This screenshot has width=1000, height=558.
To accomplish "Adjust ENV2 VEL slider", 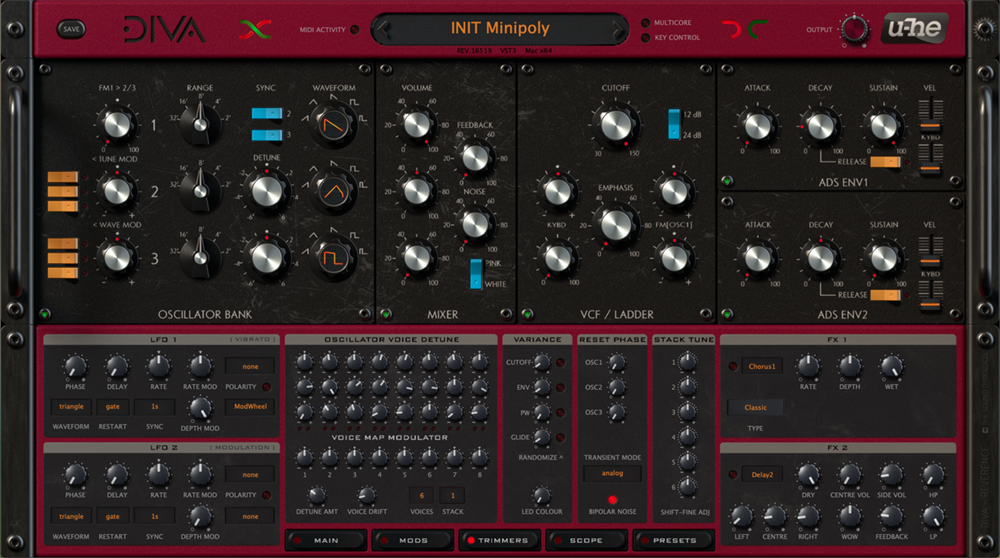I will (930, 253).
